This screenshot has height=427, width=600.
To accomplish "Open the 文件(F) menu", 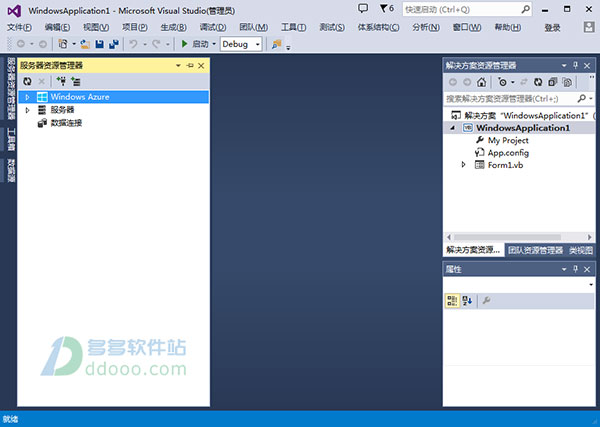I will point(20,27).
